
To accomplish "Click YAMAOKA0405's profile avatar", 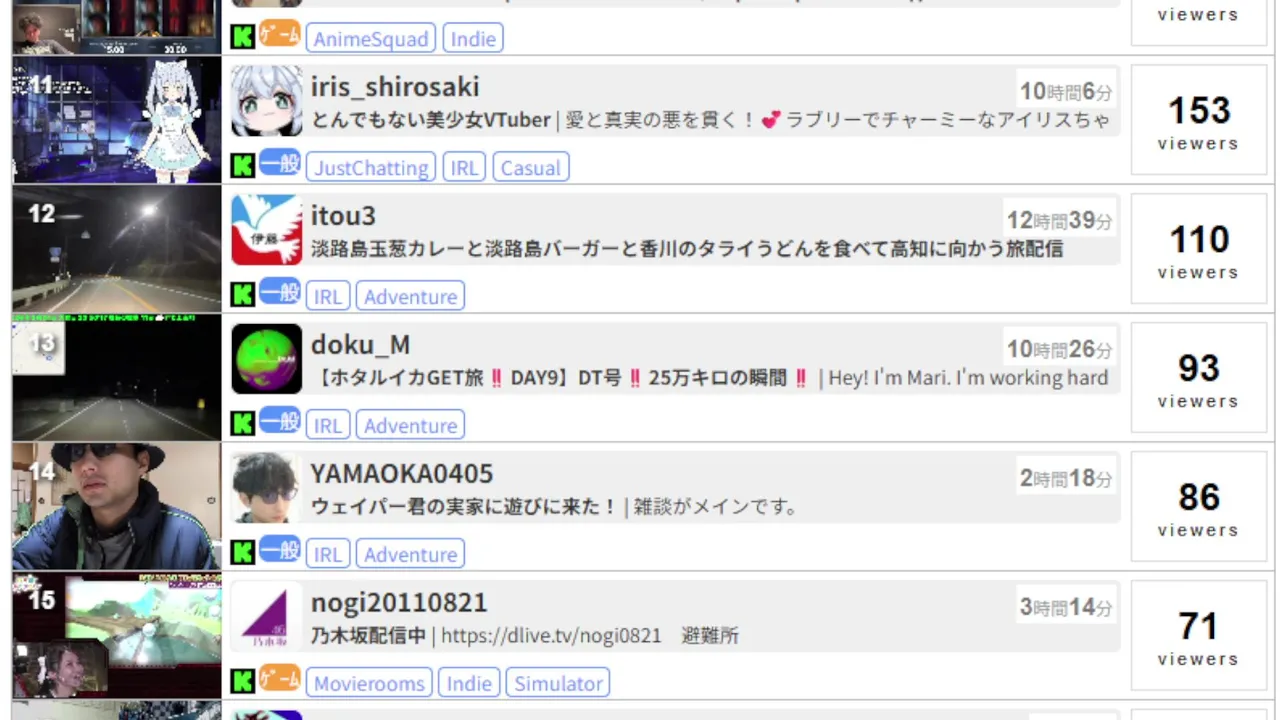I will pyautogui.click(x=266, y=488).
